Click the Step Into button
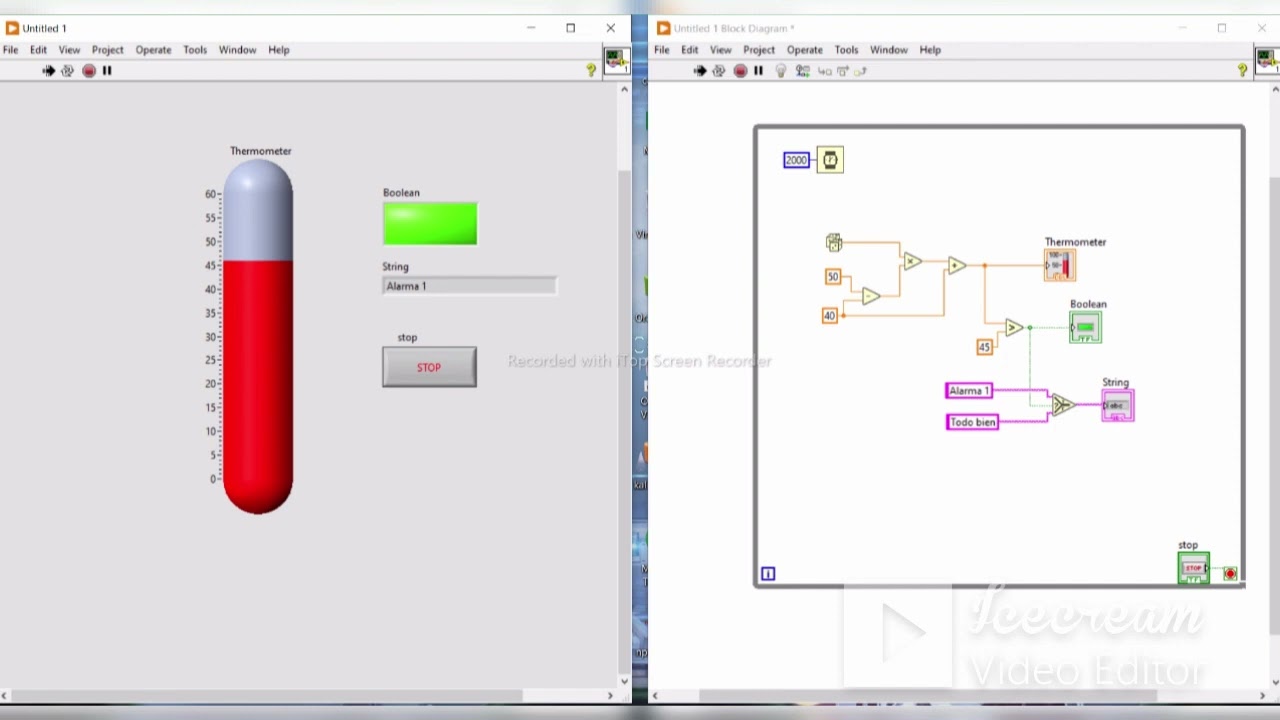The image size is (1280, 720). point(824,71)
